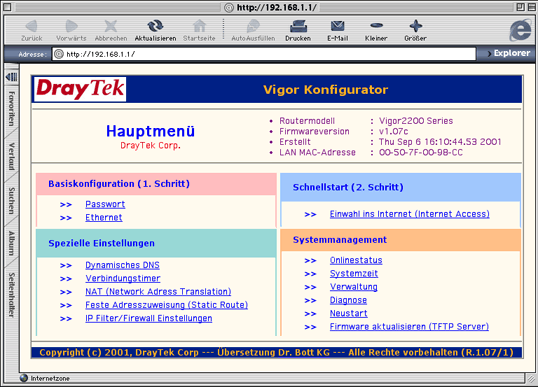Open Firmware aktualisieren TFTP Server link

pos(409,327)
